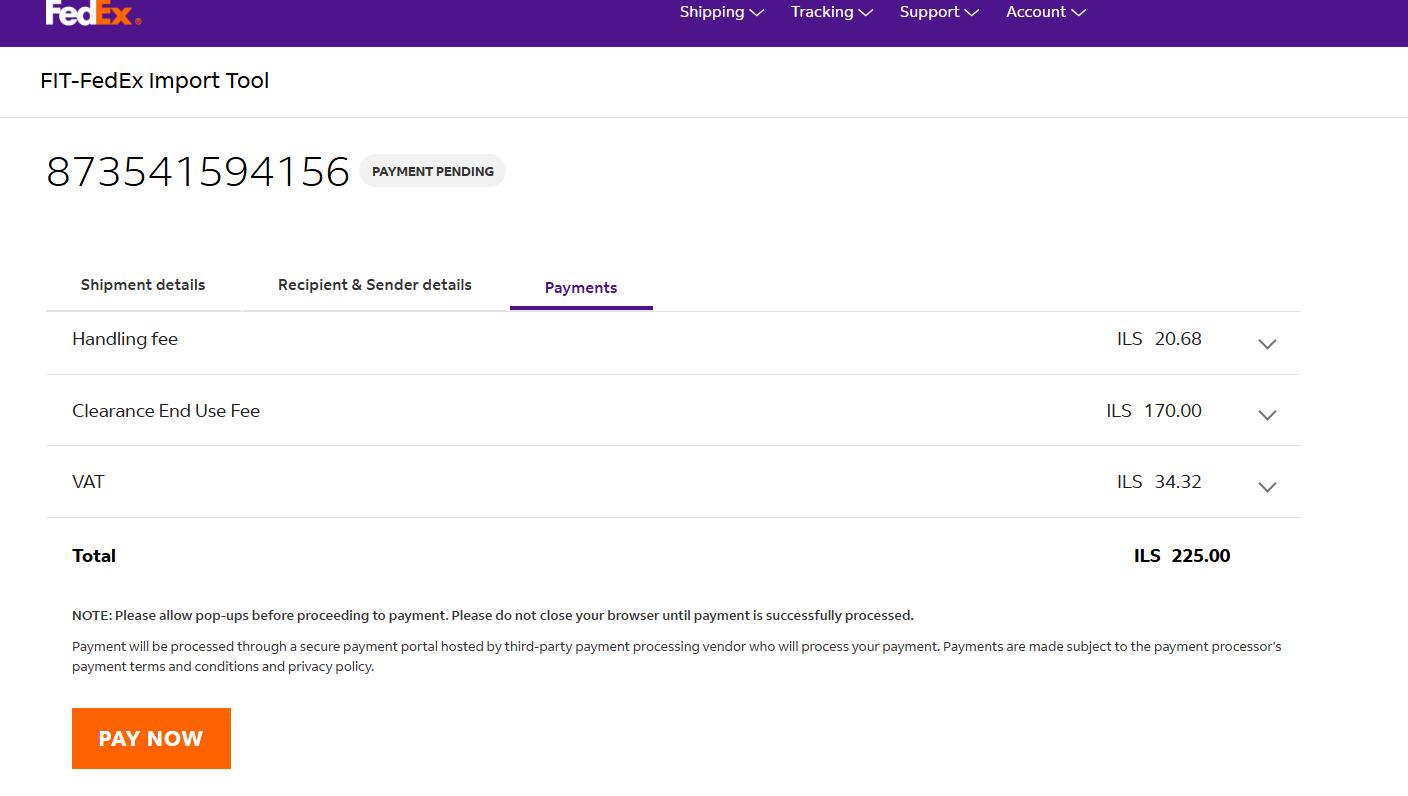The height and width of the screenshot is (796, 1408).
Task: Click the Total label
Action: (94, 556)
